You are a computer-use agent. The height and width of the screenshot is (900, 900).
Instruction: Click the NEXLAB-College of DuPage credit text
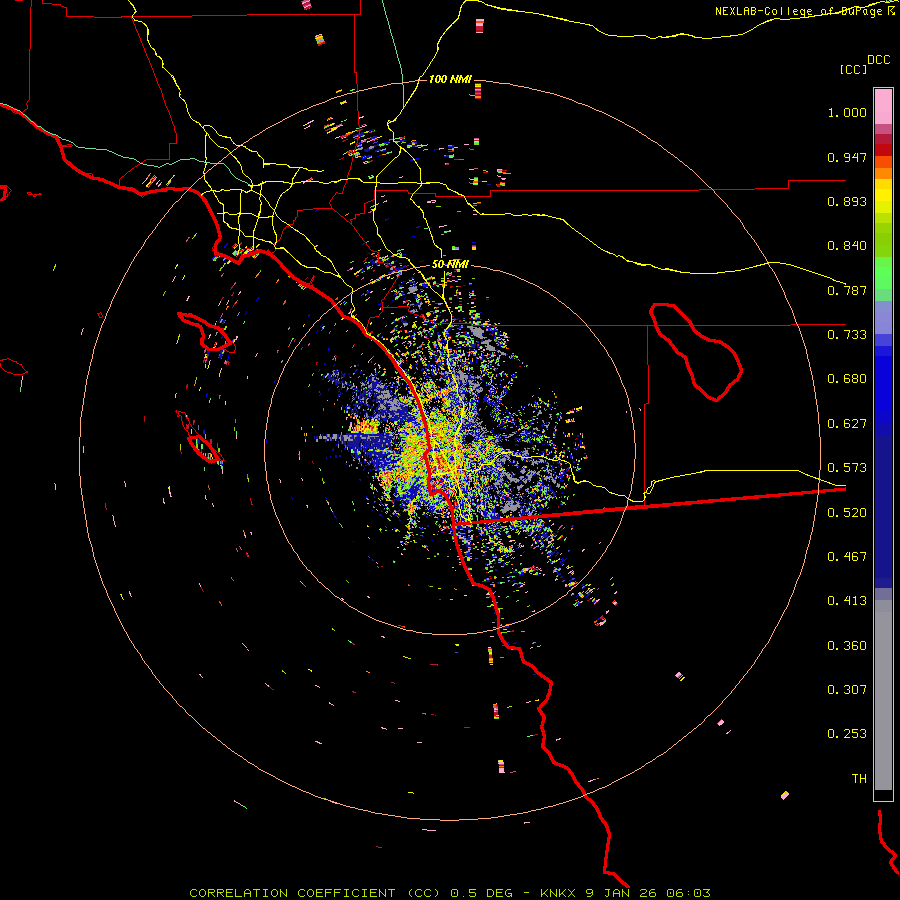pyautogui.click(x=800, y=11)
